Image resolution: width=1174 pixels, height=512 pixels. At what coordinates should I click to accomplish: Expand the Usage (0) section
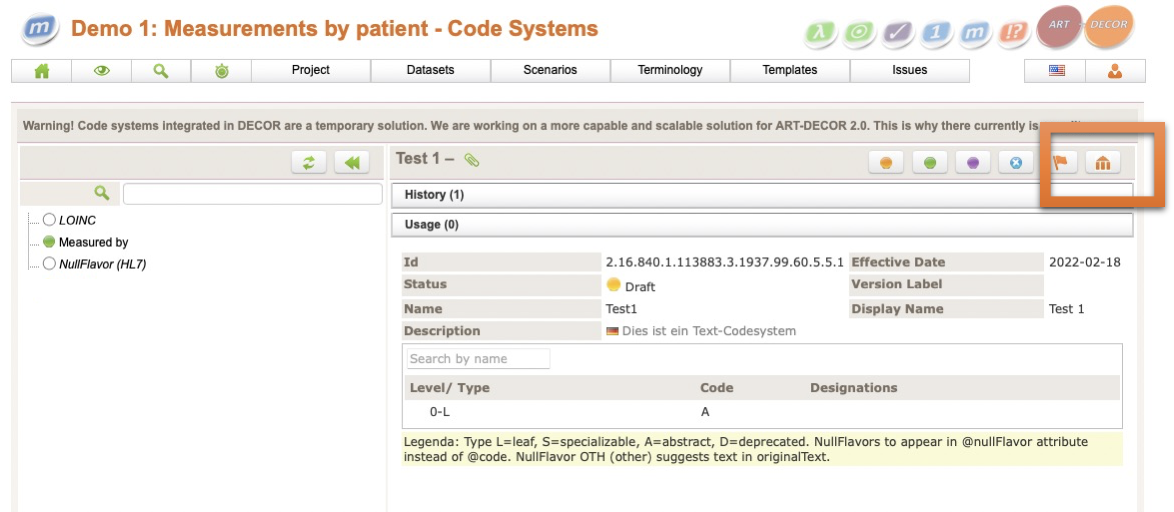[x=431, y=224]
